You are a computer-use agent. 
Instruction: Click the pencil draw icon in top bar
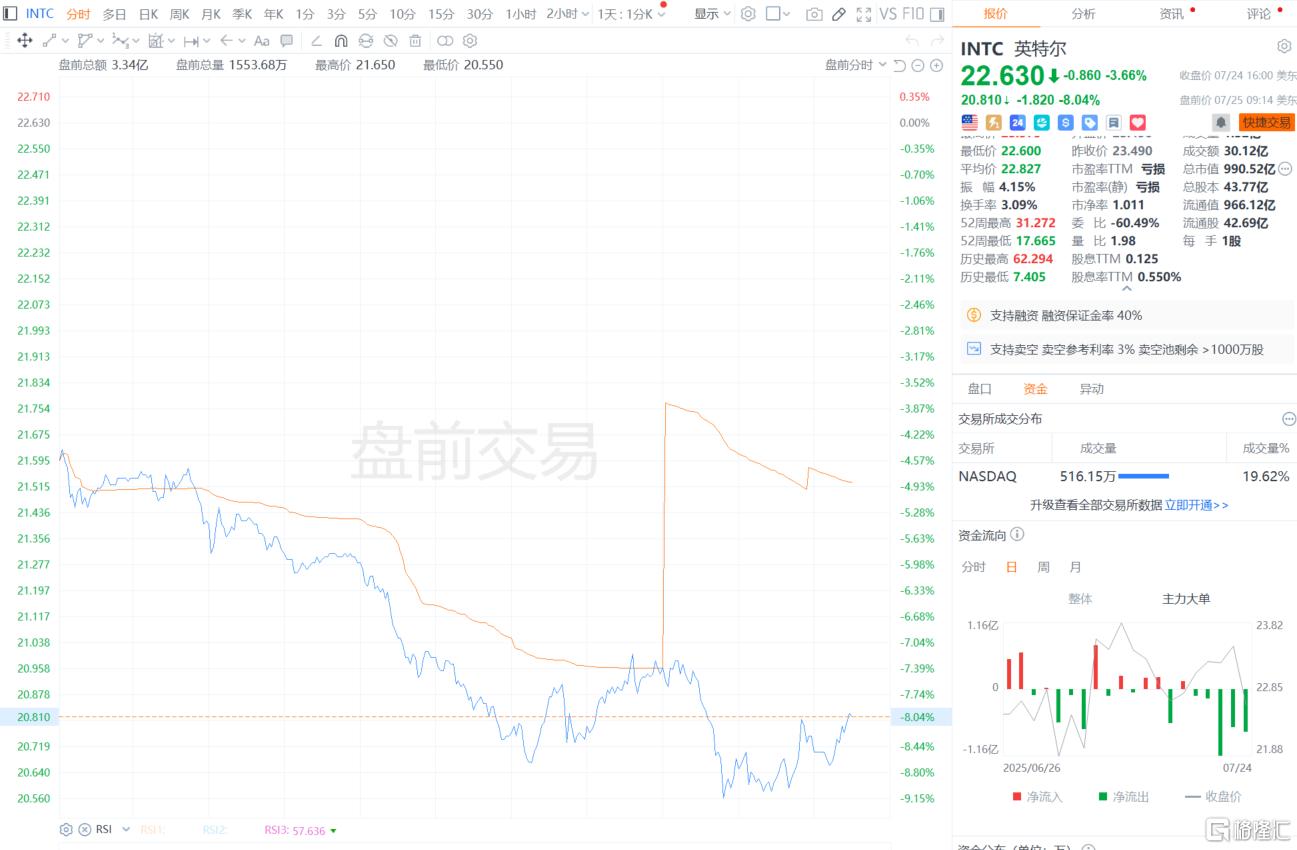click(838, 14)
